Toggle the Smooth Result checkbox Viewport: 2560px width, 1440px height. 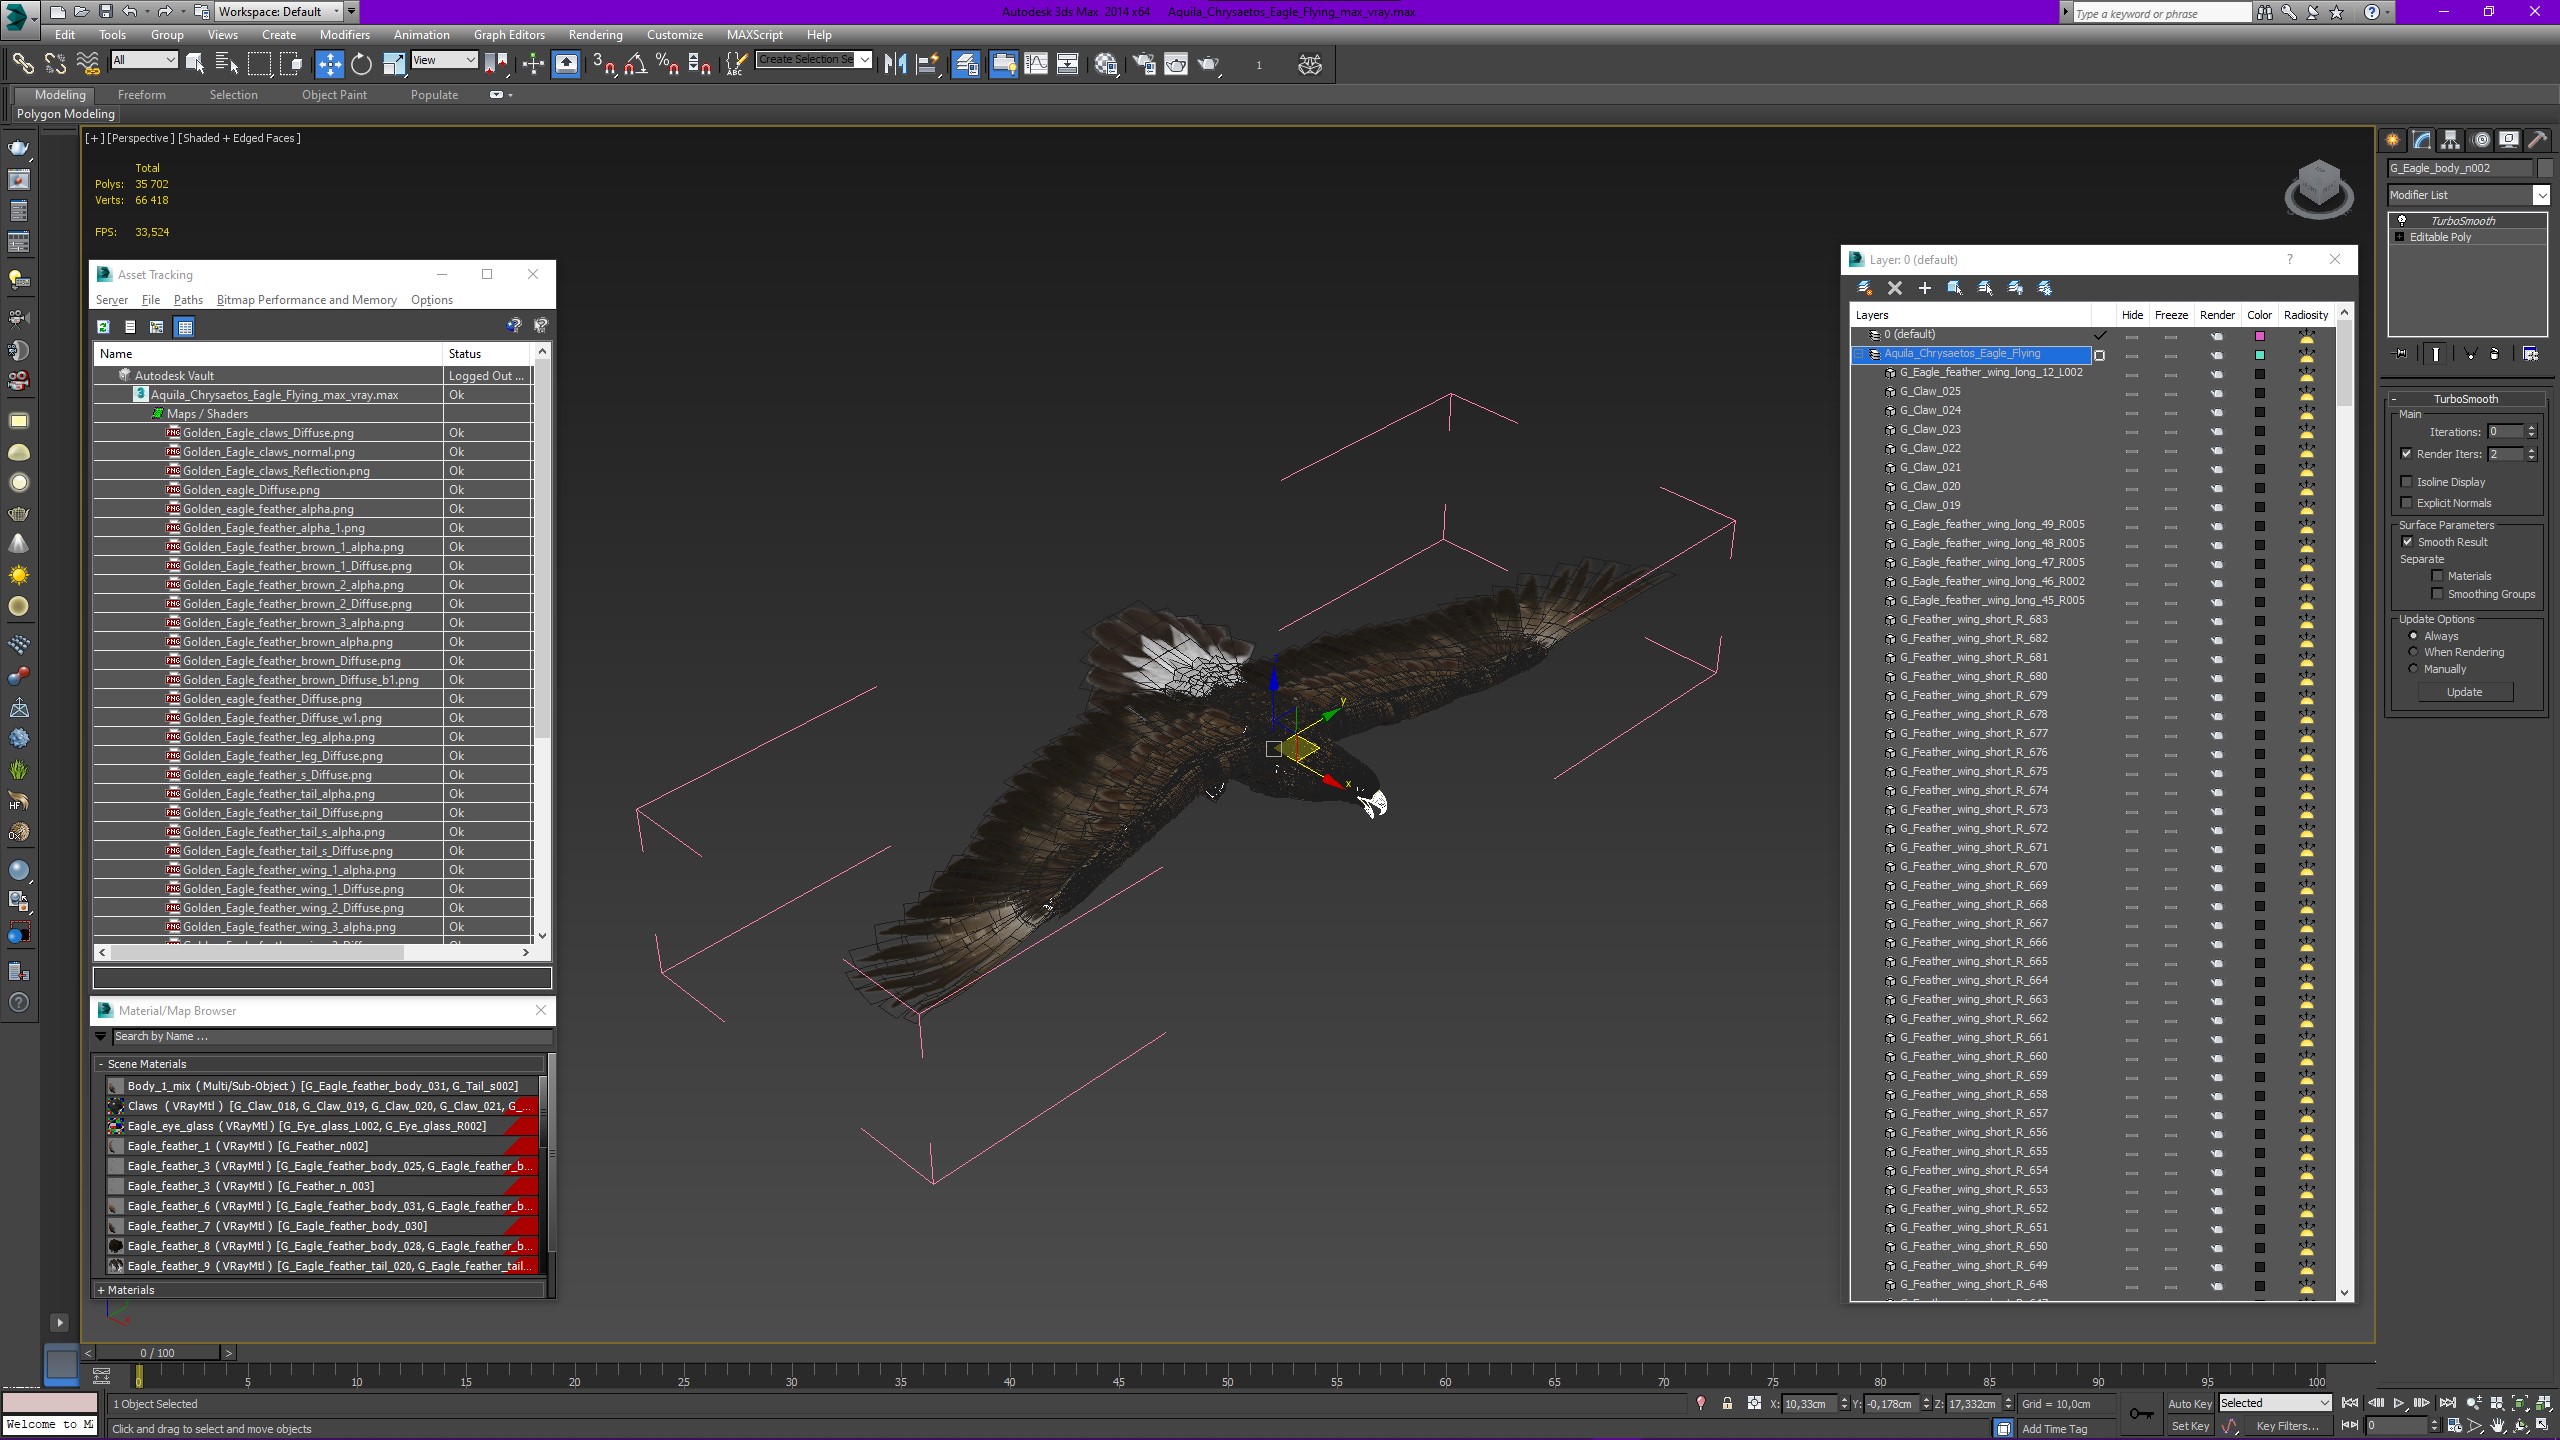(2408, 542)
